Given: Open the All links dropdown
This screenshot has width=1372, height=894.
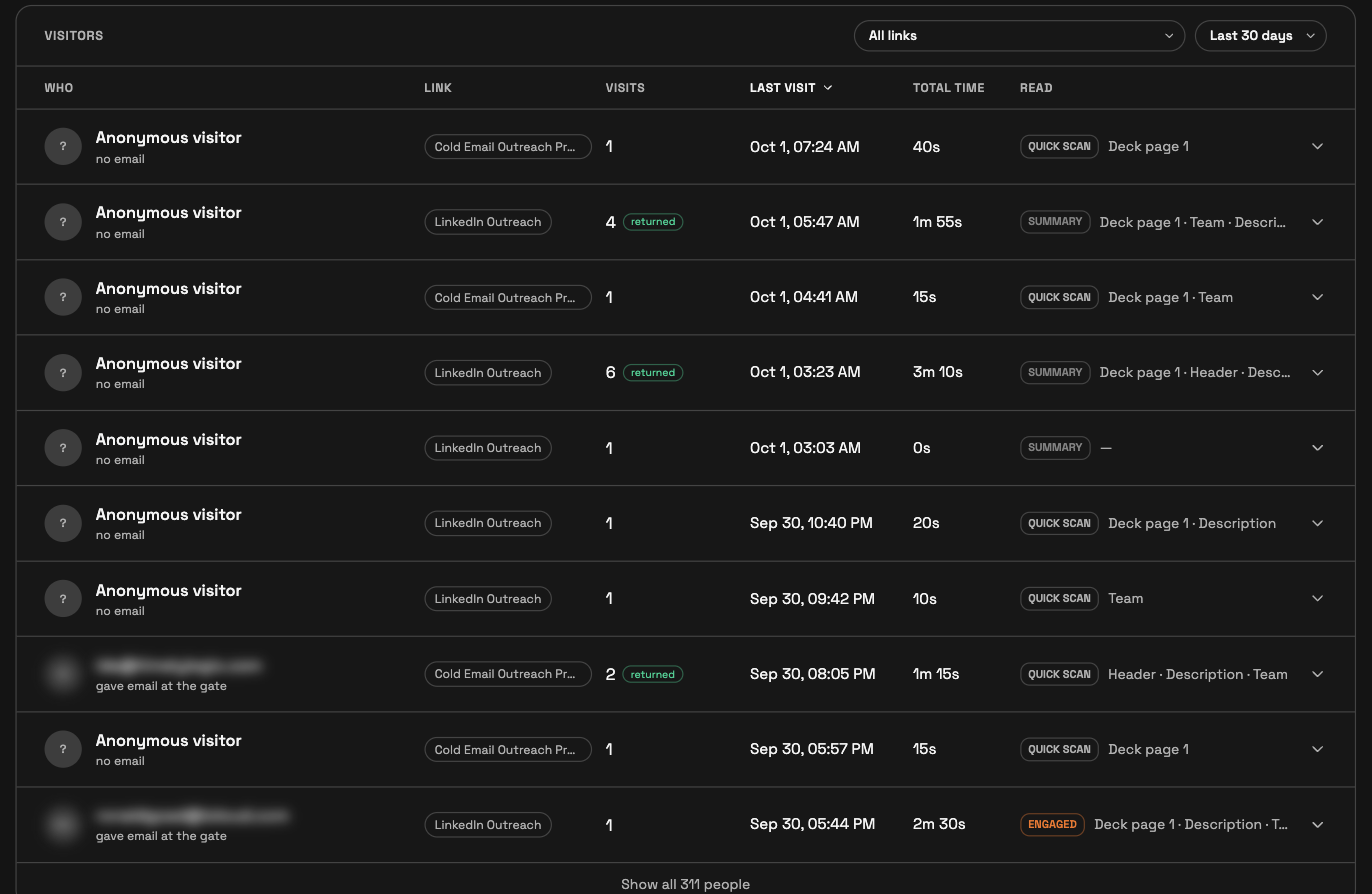Looking at the screenshot, I should pos(1019,36).
